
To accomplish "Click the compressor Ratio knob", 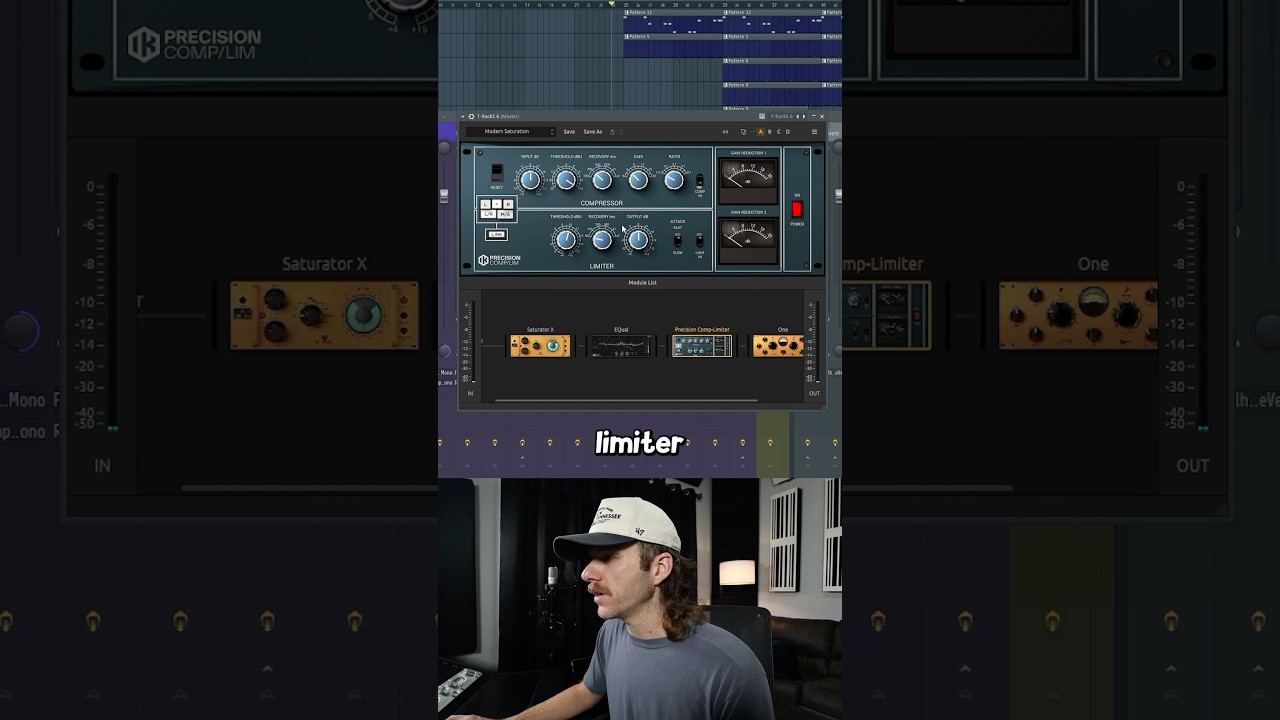I will (x=674, y=180).
